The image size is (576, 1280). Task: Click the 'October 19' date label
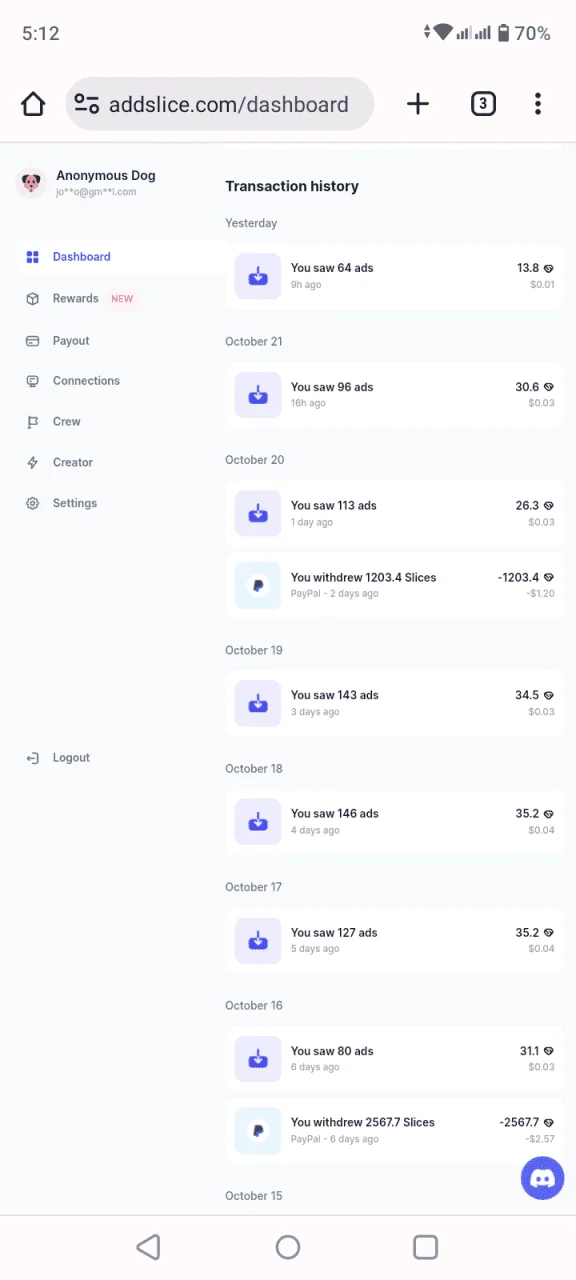coord(254,650)
